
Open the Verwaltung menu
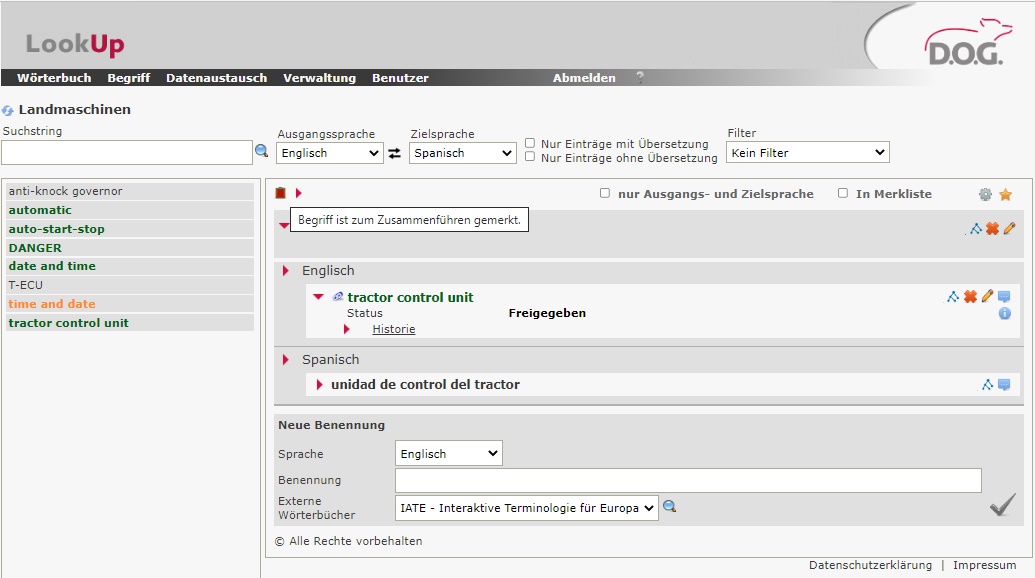click(319, 78)
